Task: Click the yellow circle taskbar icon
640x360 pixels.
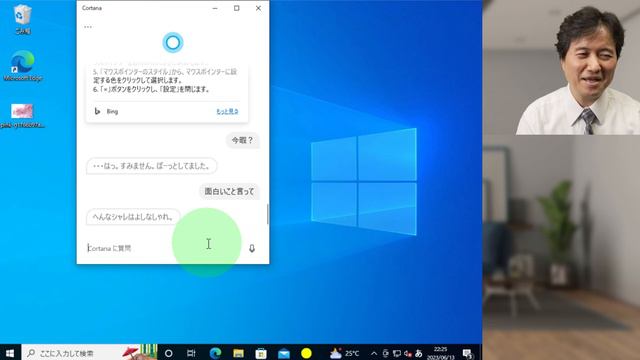Action: pos(306,353)
